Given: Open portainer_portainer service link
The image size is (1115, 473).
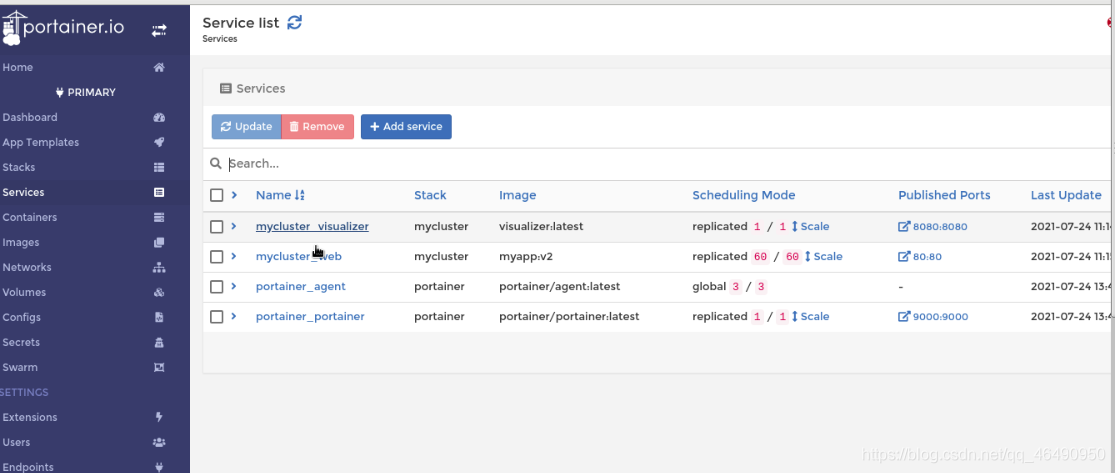Looking at the screenshot, I should (310, 317).
